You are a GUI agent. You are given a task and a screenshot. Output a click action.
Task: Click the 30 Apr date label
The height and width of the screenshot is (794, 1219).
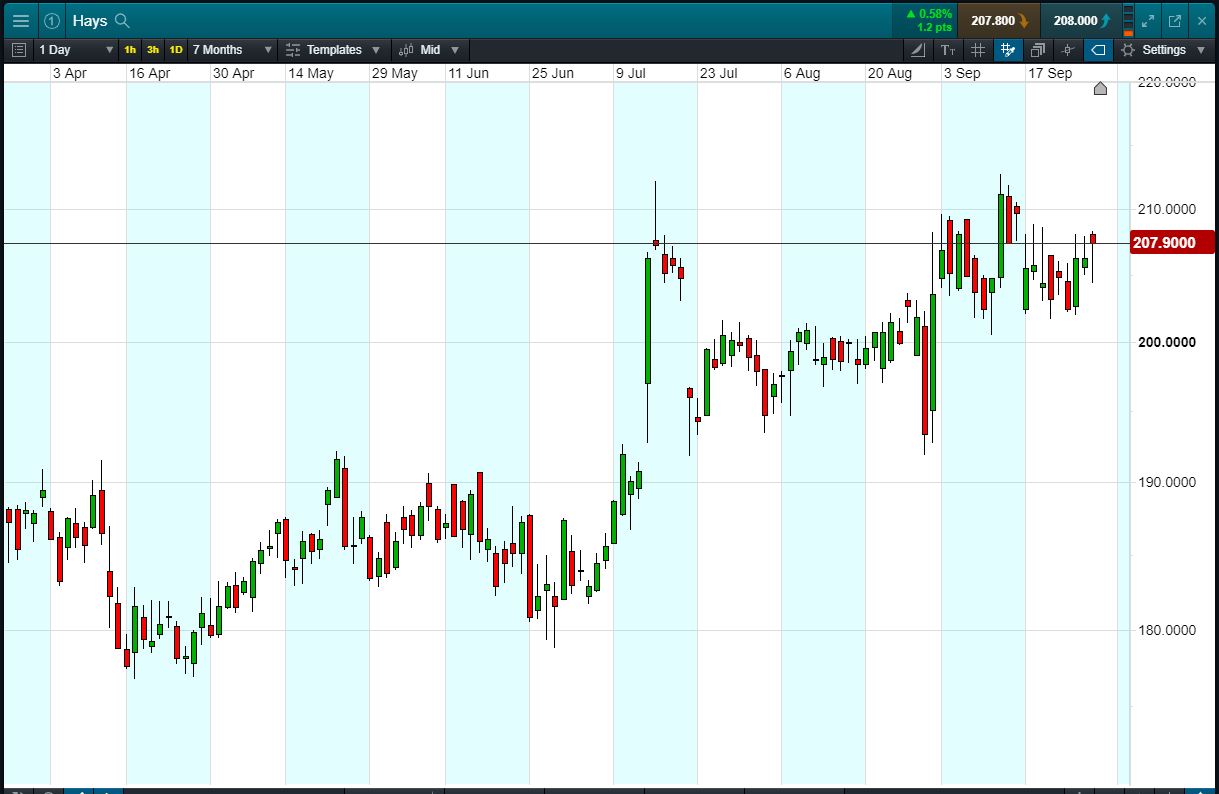tap(233, 73)
